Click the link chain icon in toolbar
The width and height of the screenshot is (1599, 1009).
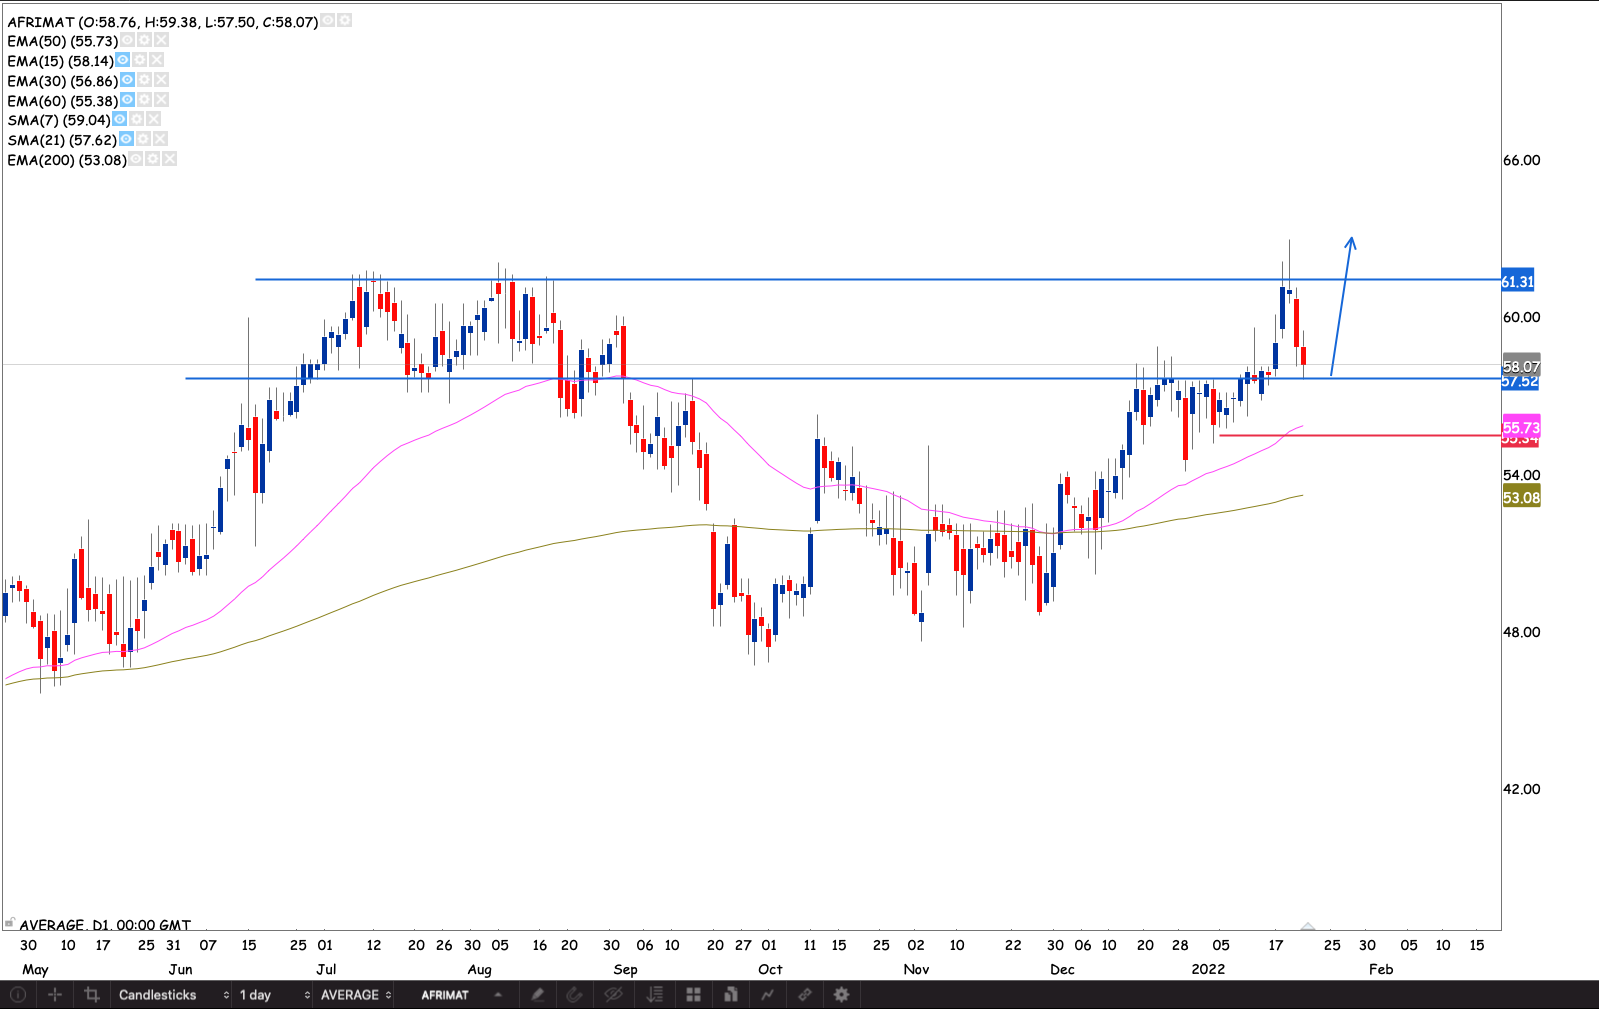(x=804, y=995)
